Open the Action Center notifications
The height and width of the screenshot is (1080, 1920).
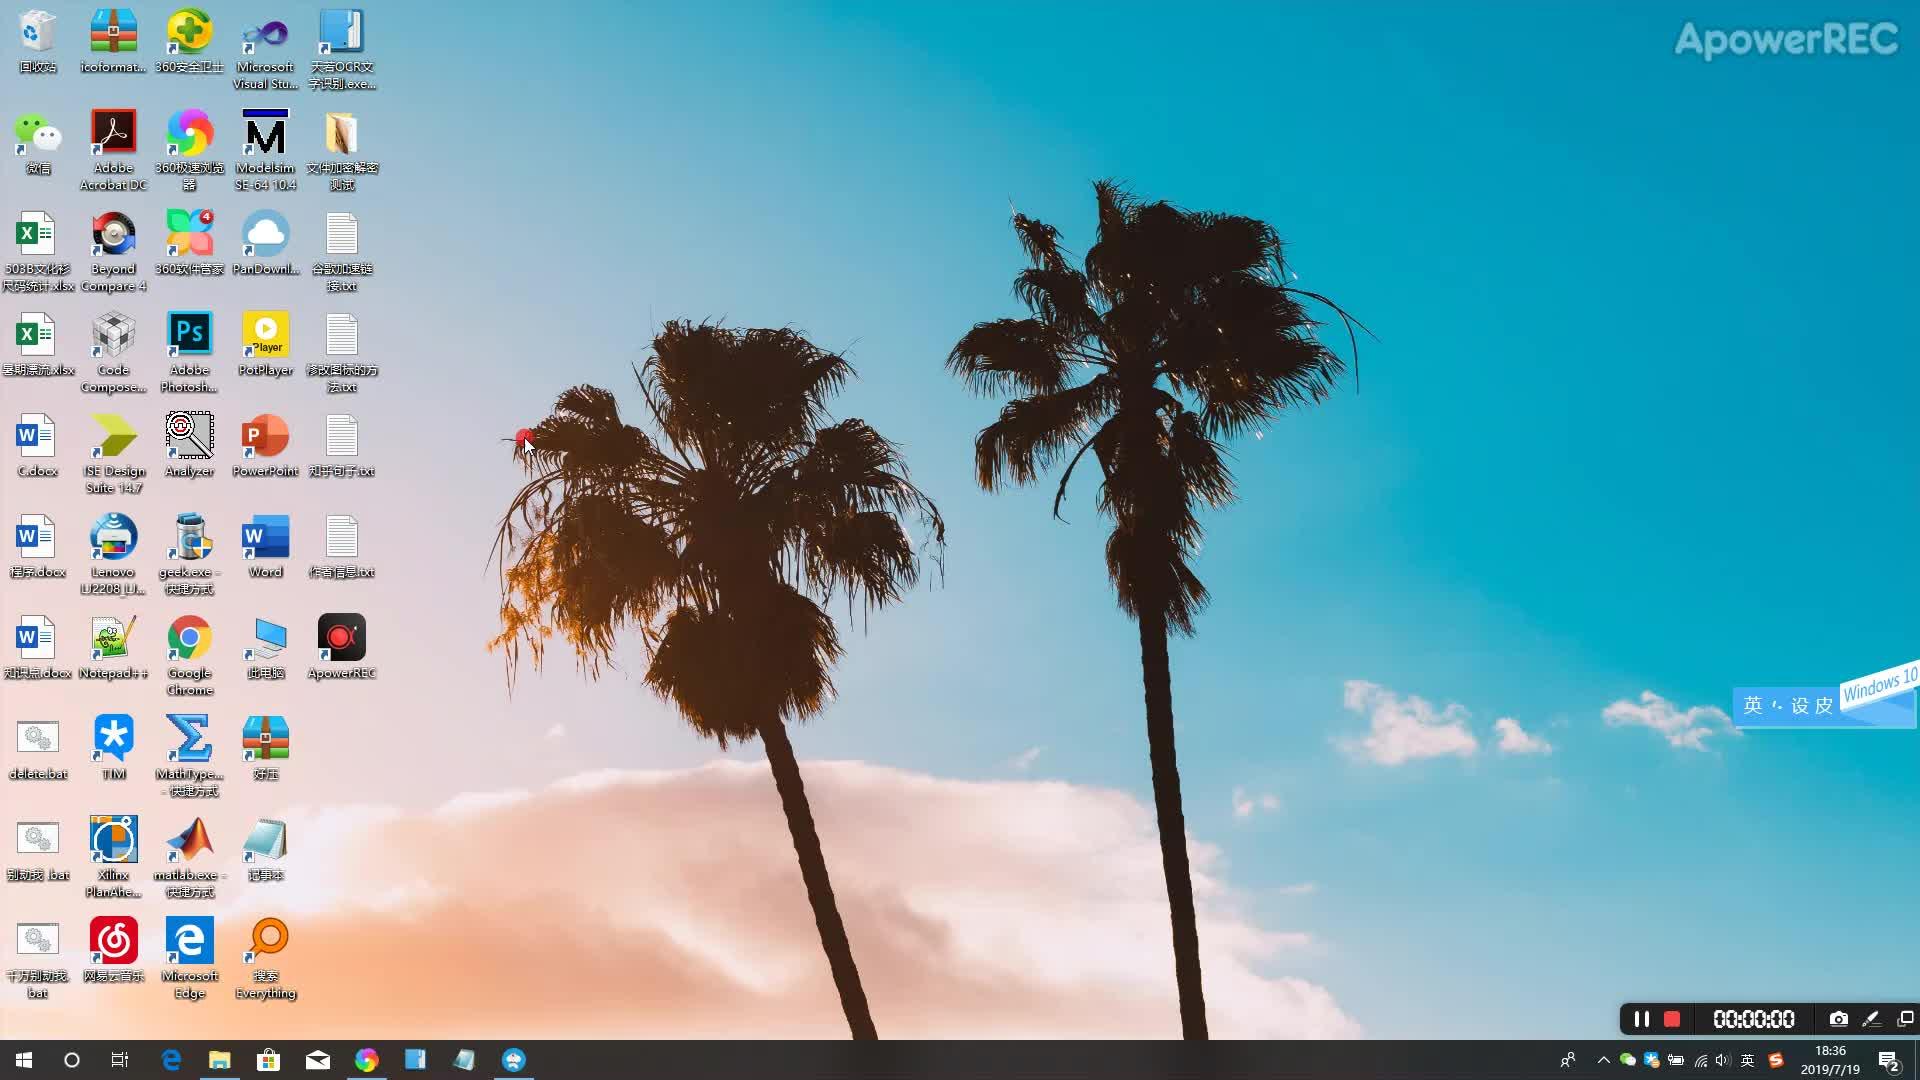1888,1060
